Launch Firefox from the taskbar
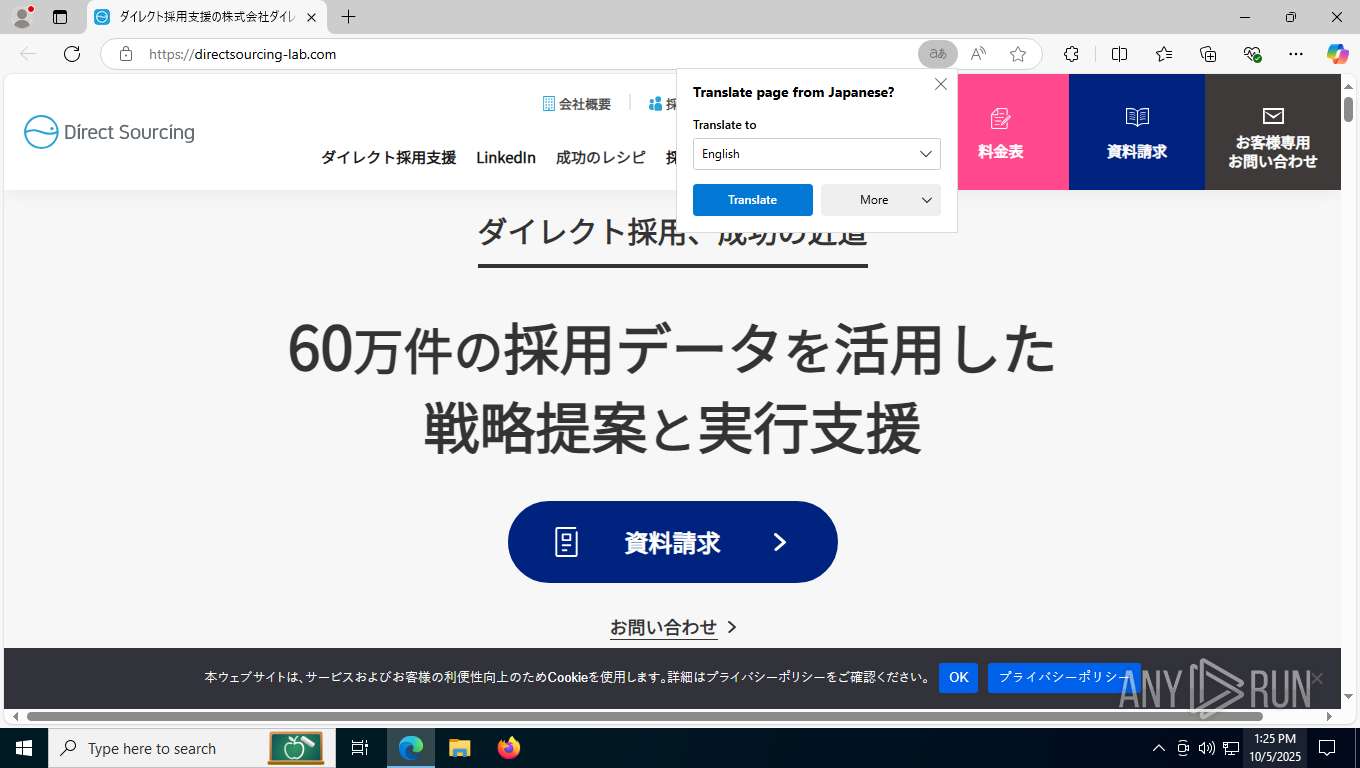This screenshot has width=1360, height=768. point(509,748)
